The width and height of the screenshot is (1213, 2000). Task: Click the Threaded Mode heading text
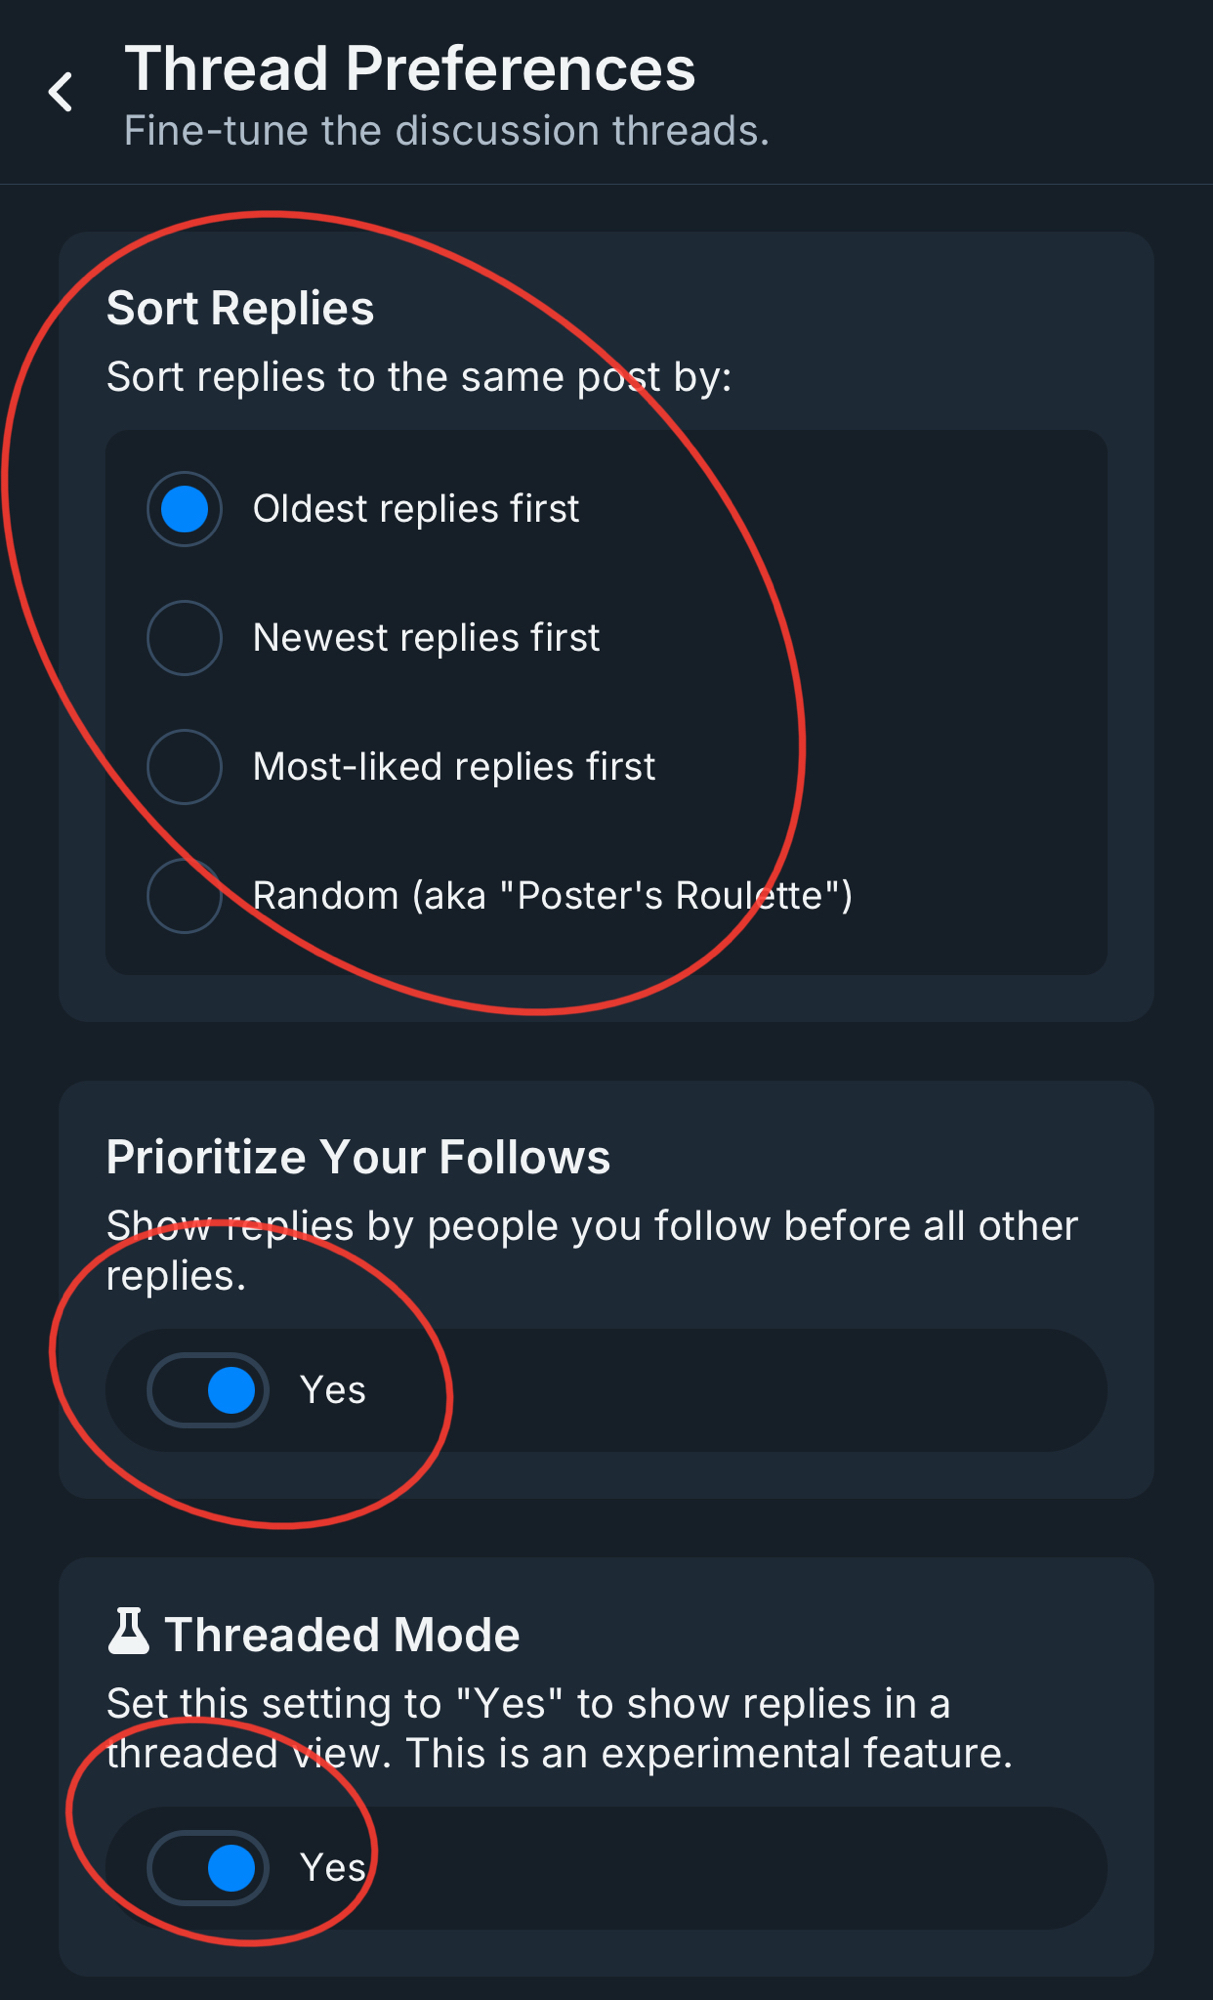342,1635
